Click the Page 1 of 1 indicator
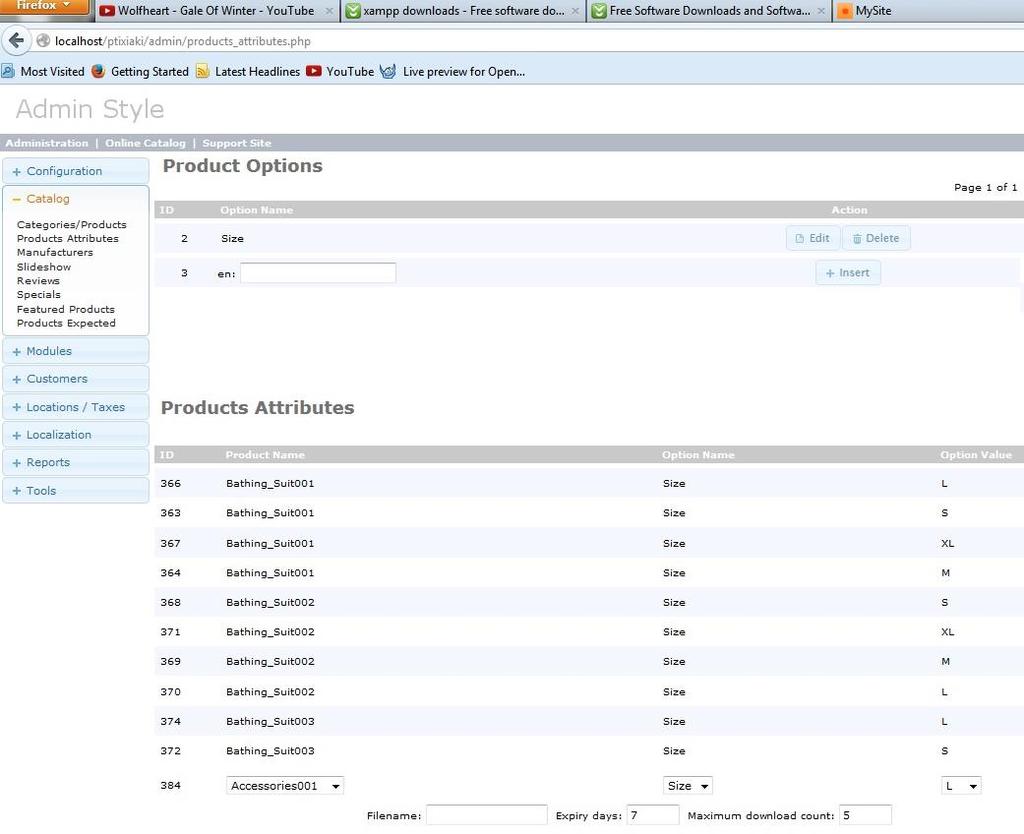 pyautogui.click(x=985, y=187)
